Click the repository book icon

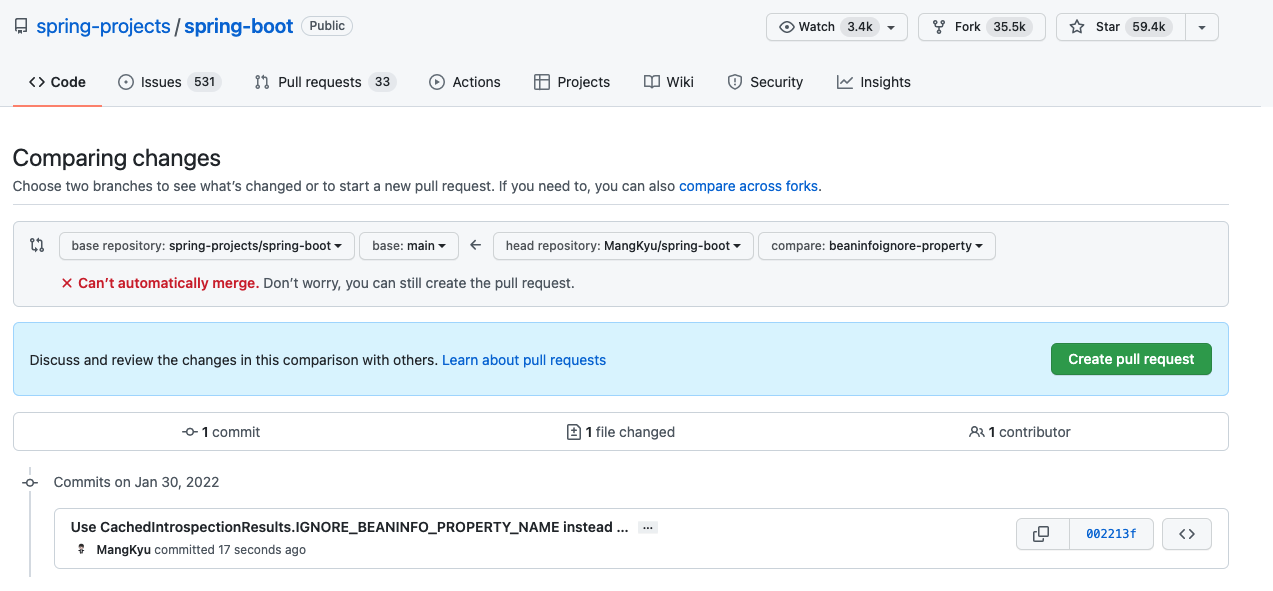coord(21,27)
